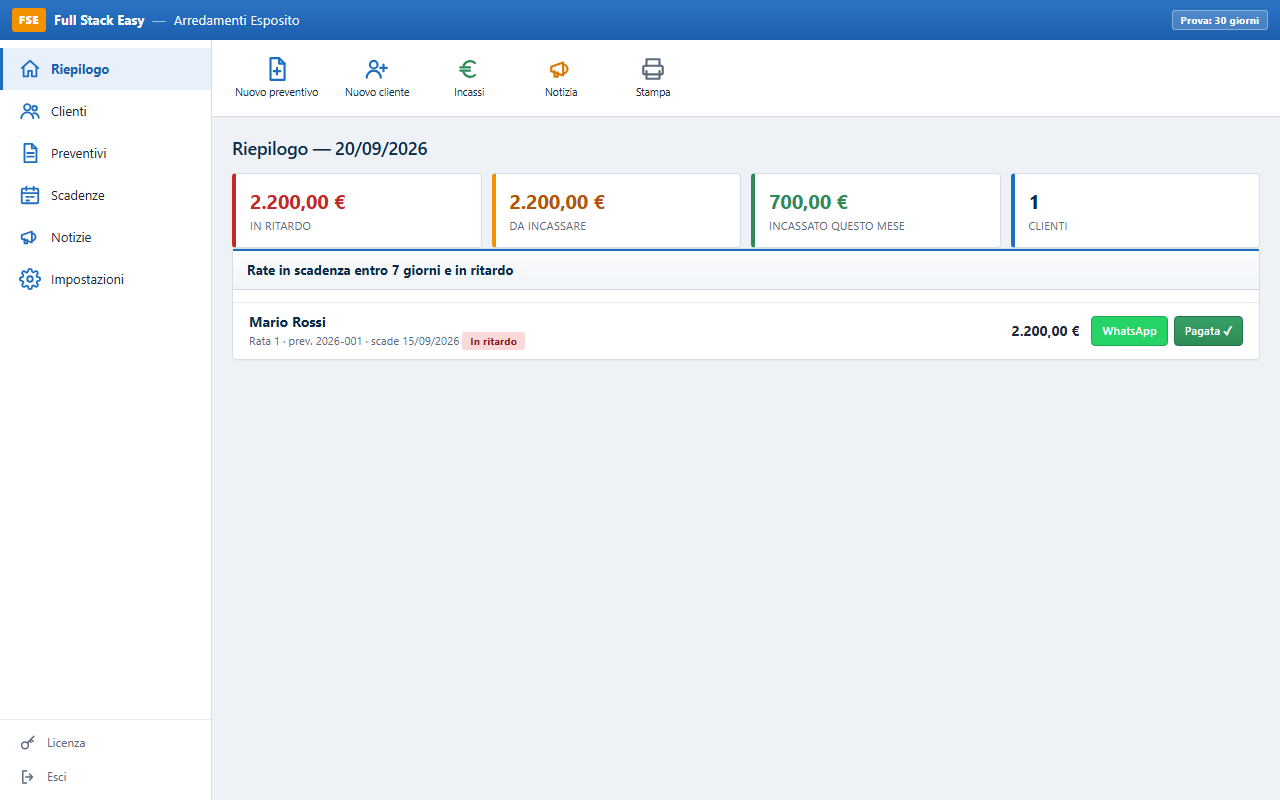
Task: Open the Preventivi section label
Action: (x=79, y=153)
